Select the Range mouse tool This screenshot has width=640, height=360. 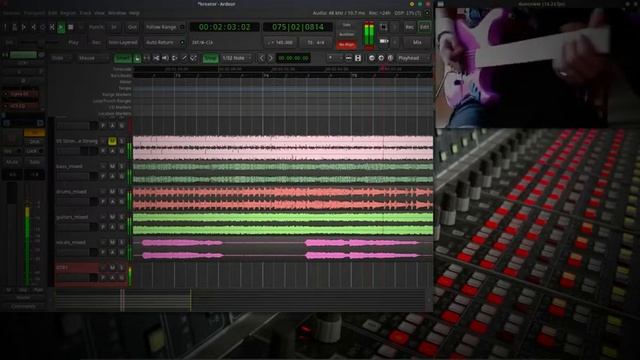(x=147, y=58)
